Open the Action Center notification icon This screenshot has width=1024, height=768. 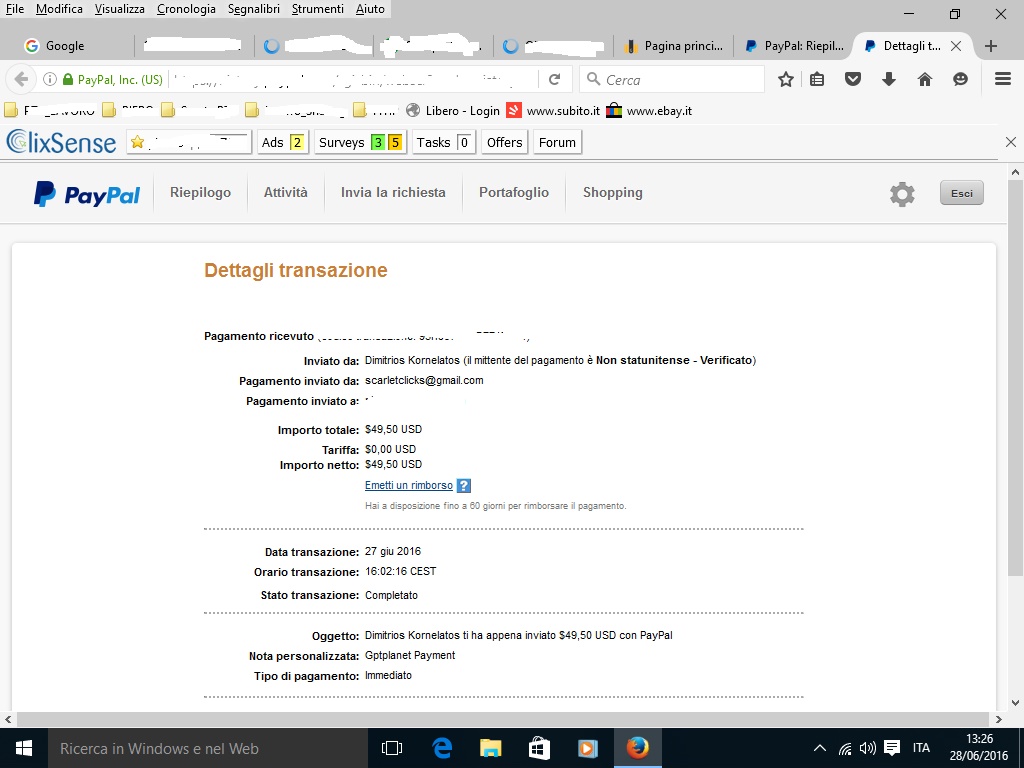[891, 748]
